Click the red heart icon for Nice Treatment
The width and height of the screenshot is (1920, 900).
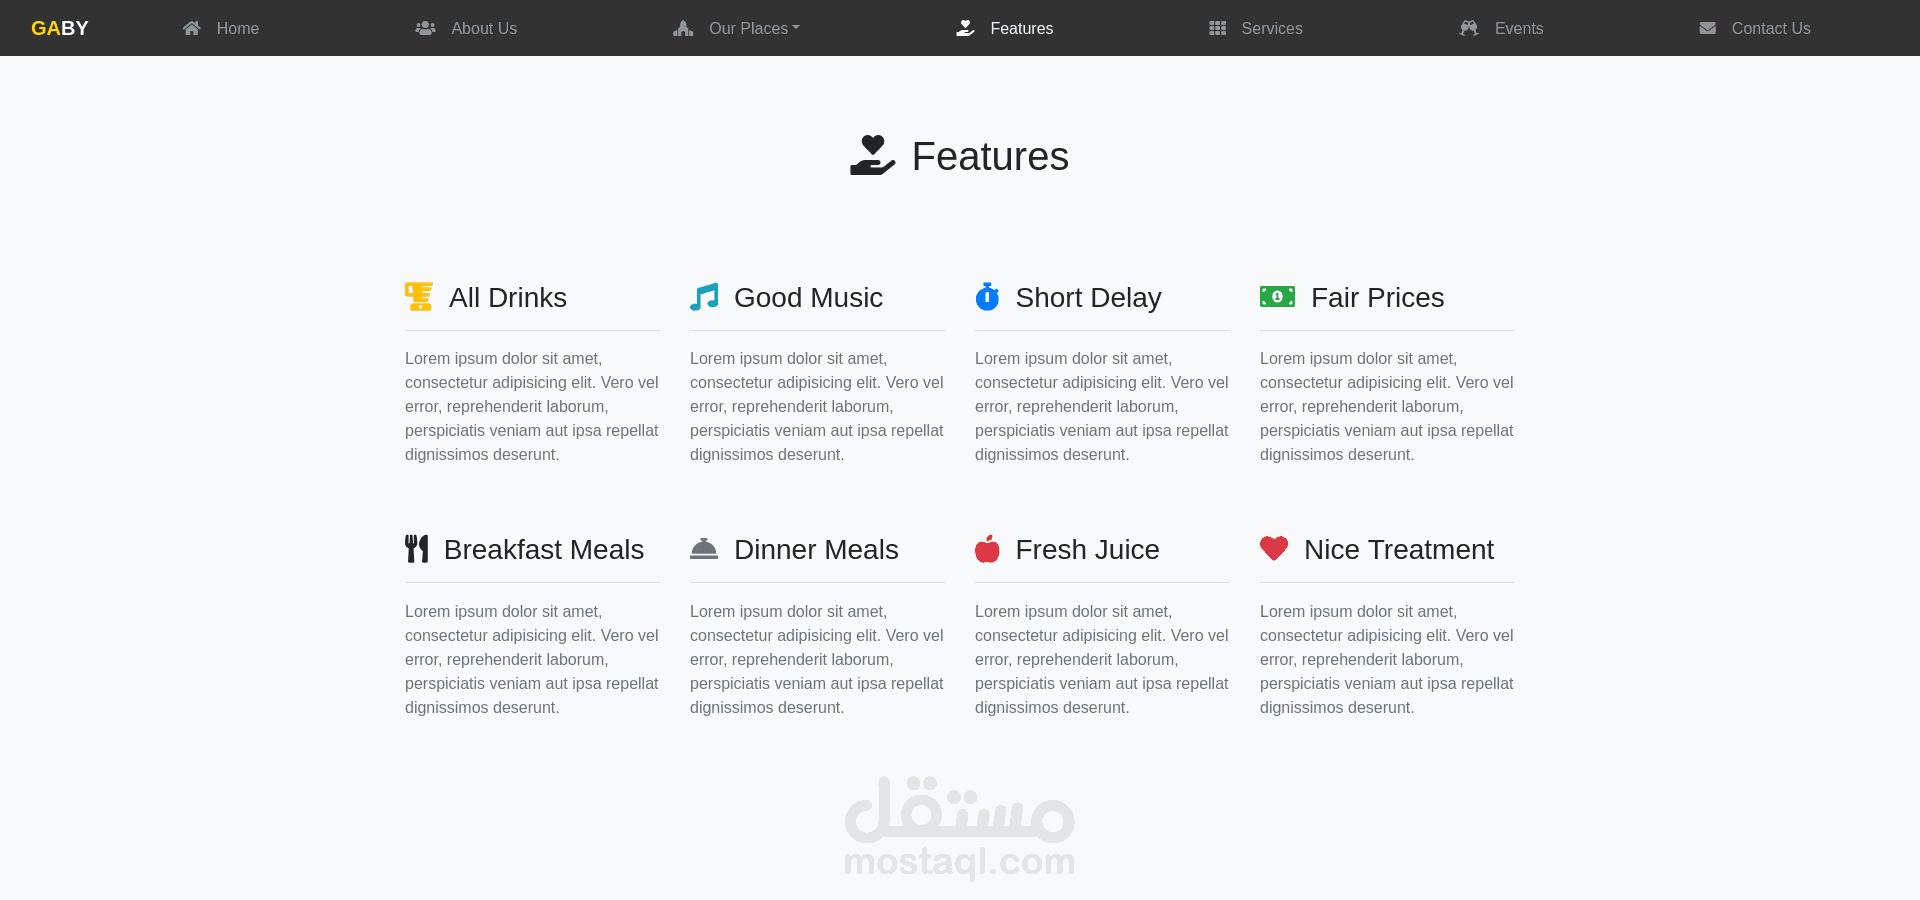click(x=1274, y=548)
